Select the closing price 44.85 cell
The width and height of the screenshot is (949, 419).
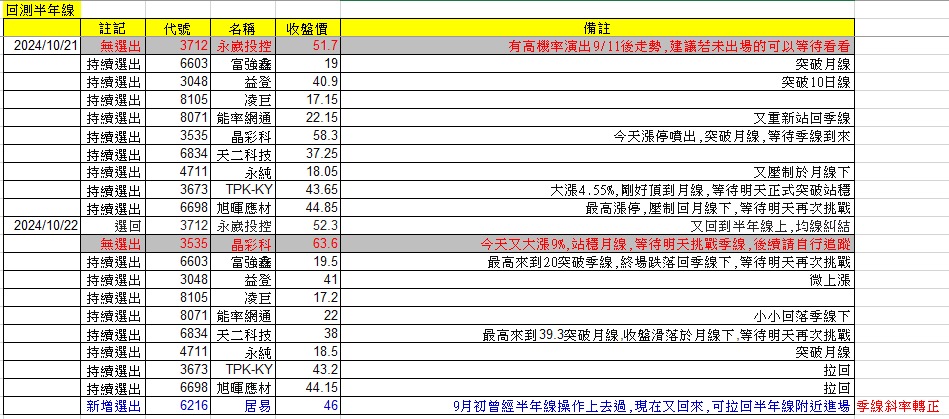pyautogui.click(x=308, y=208)
